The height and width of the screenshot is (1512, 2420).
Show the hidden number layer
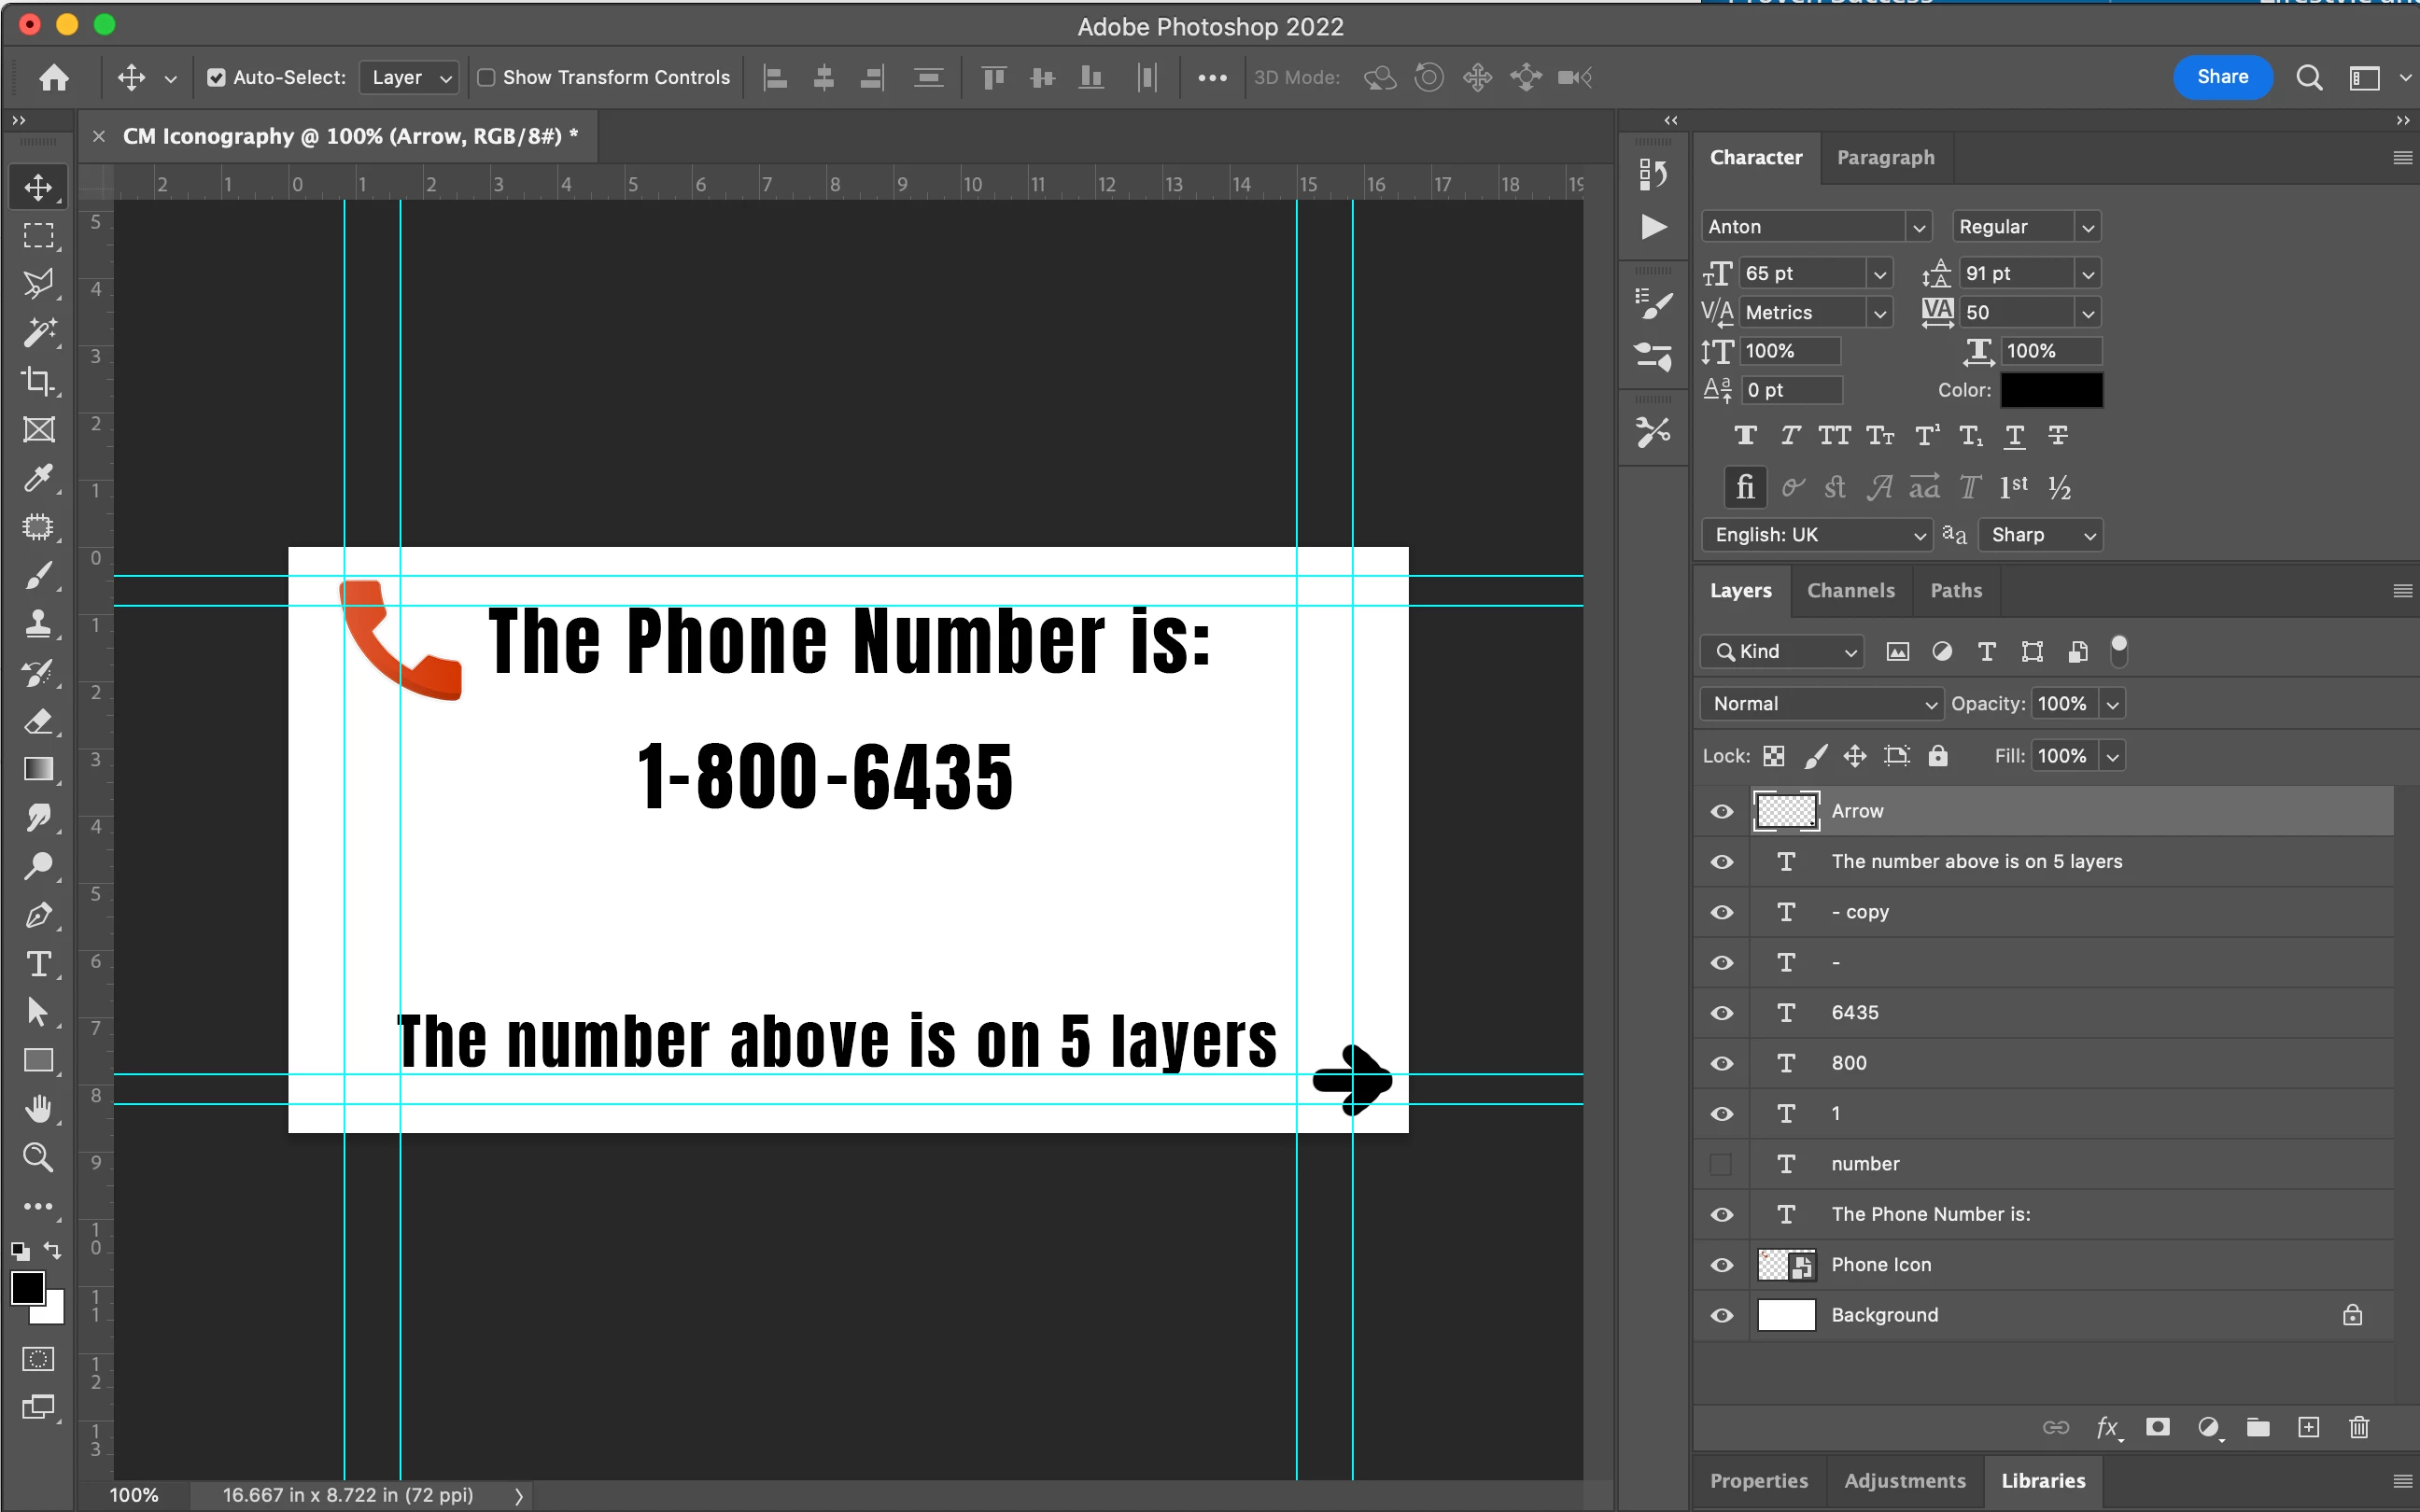pos(1721,1164)
